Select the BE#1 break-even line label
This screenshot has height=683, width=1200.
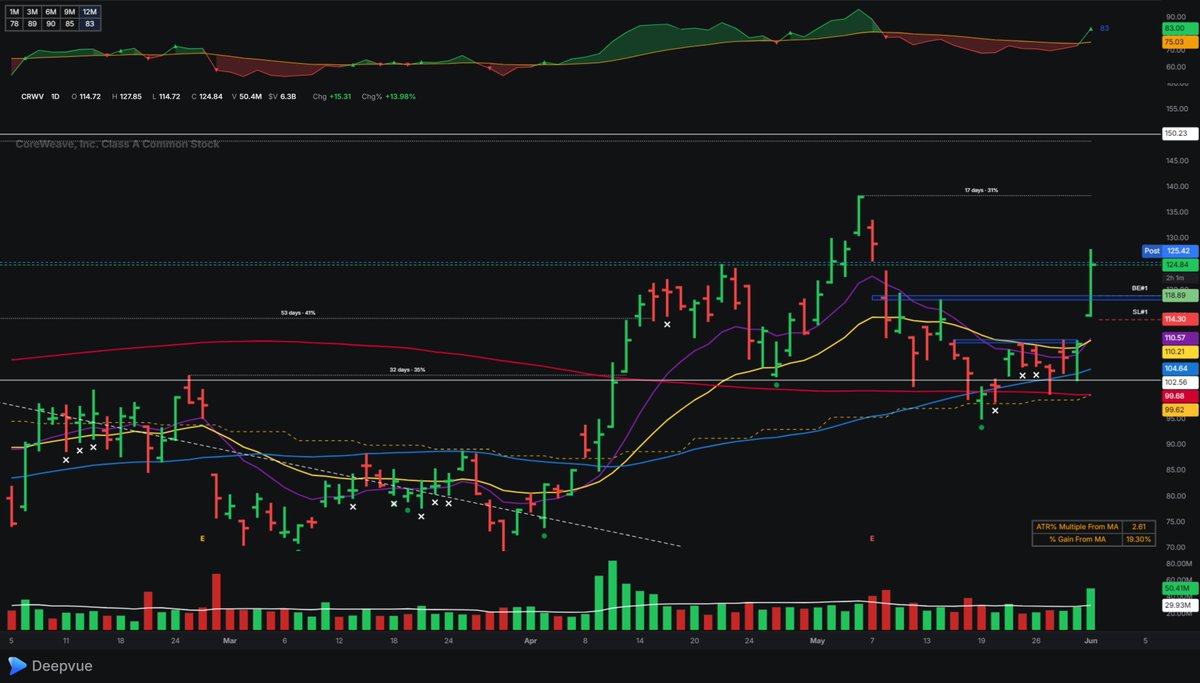point(1138,288)
